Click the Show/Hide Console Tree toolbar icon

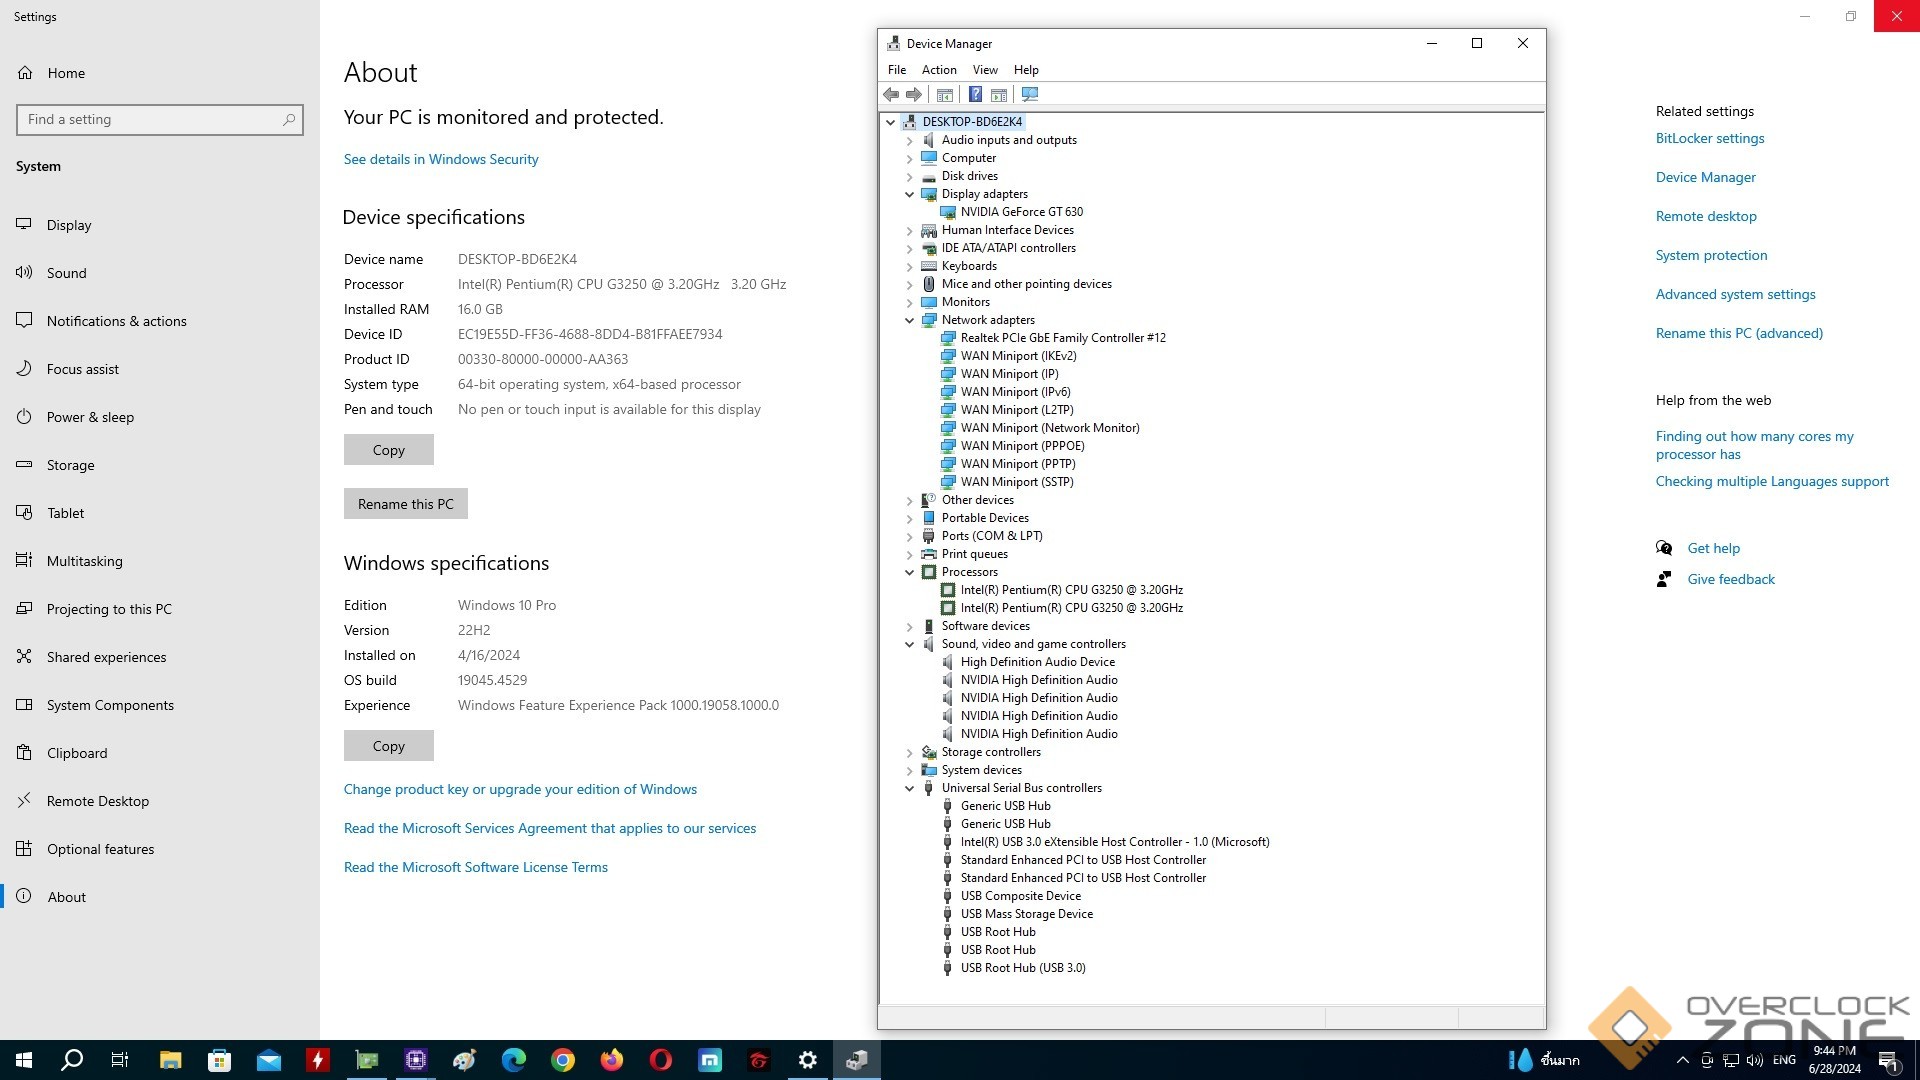coord(945,94)
